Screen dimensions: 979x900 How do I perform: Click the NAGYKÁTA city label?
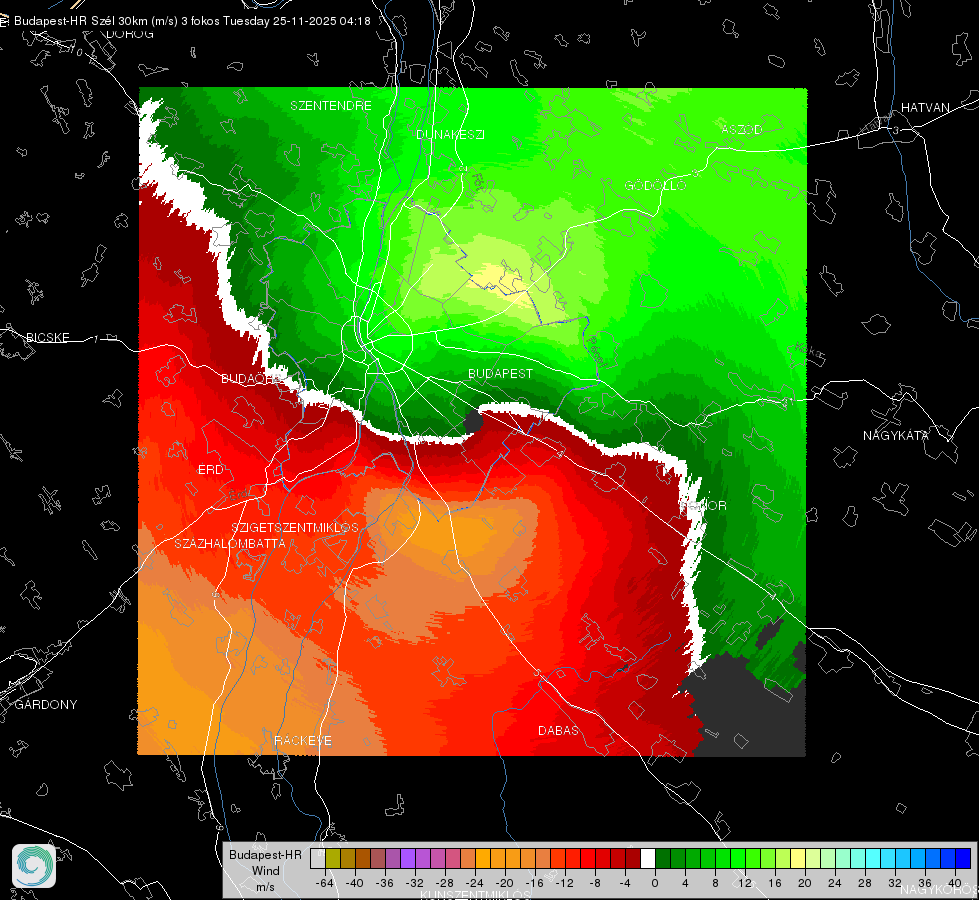pyautogui.click(x=895, y=436)
